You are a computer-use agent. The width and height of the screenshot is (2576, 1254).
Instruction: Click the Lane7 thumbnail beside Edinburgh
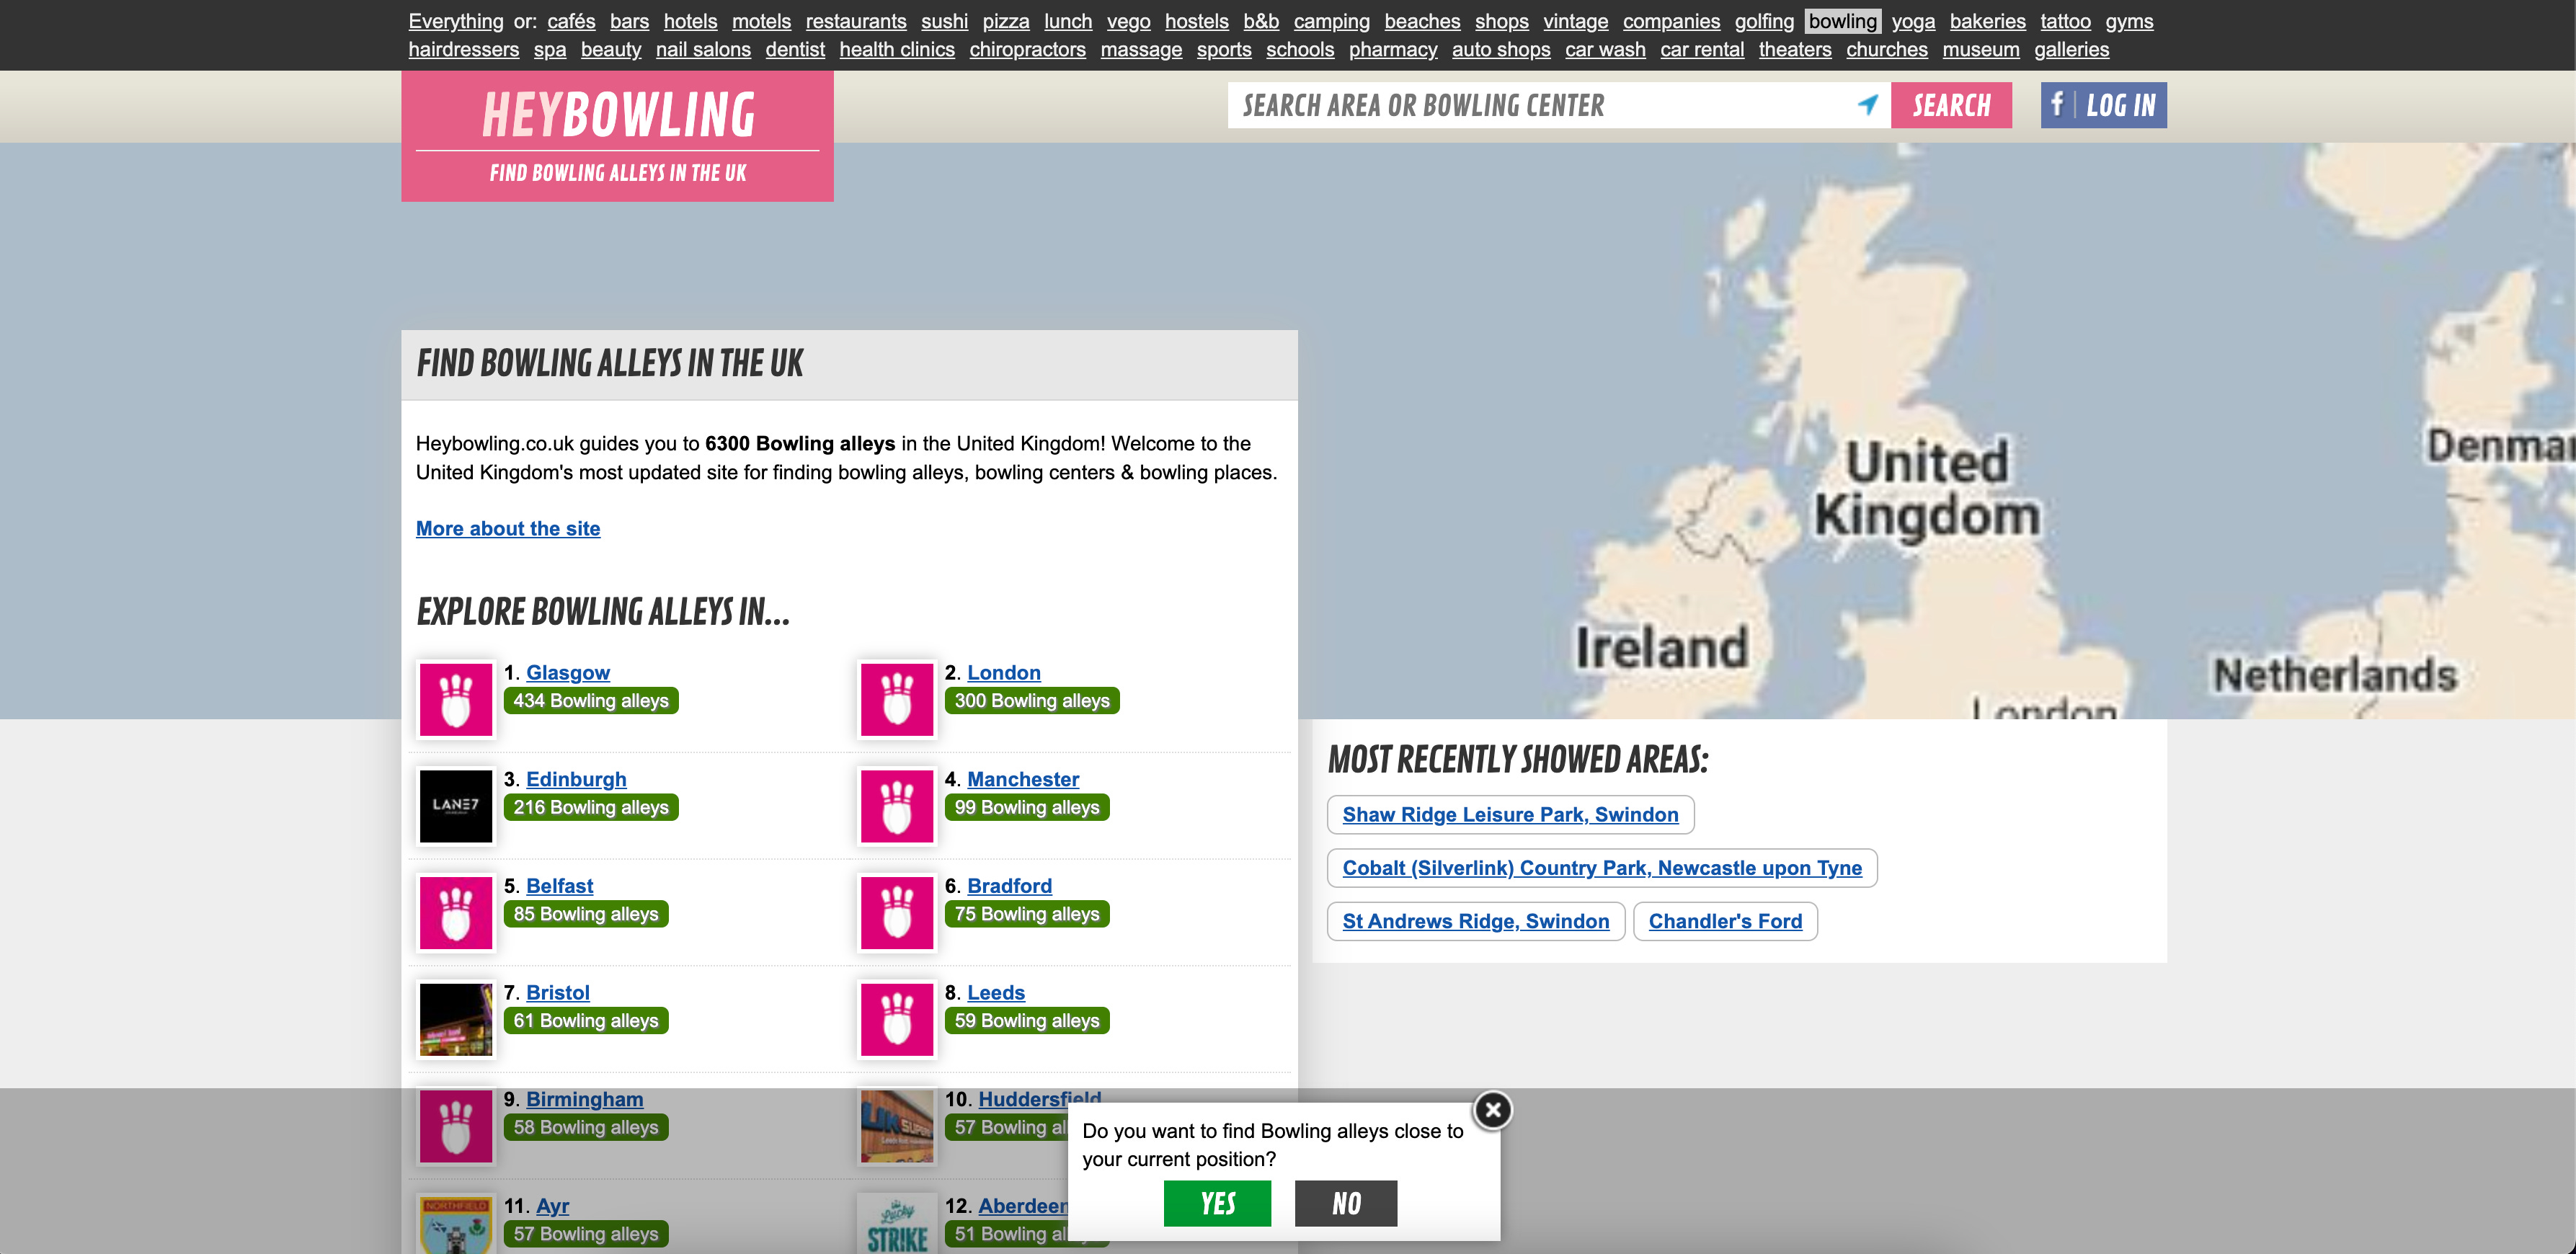click(x=456, y=806)
